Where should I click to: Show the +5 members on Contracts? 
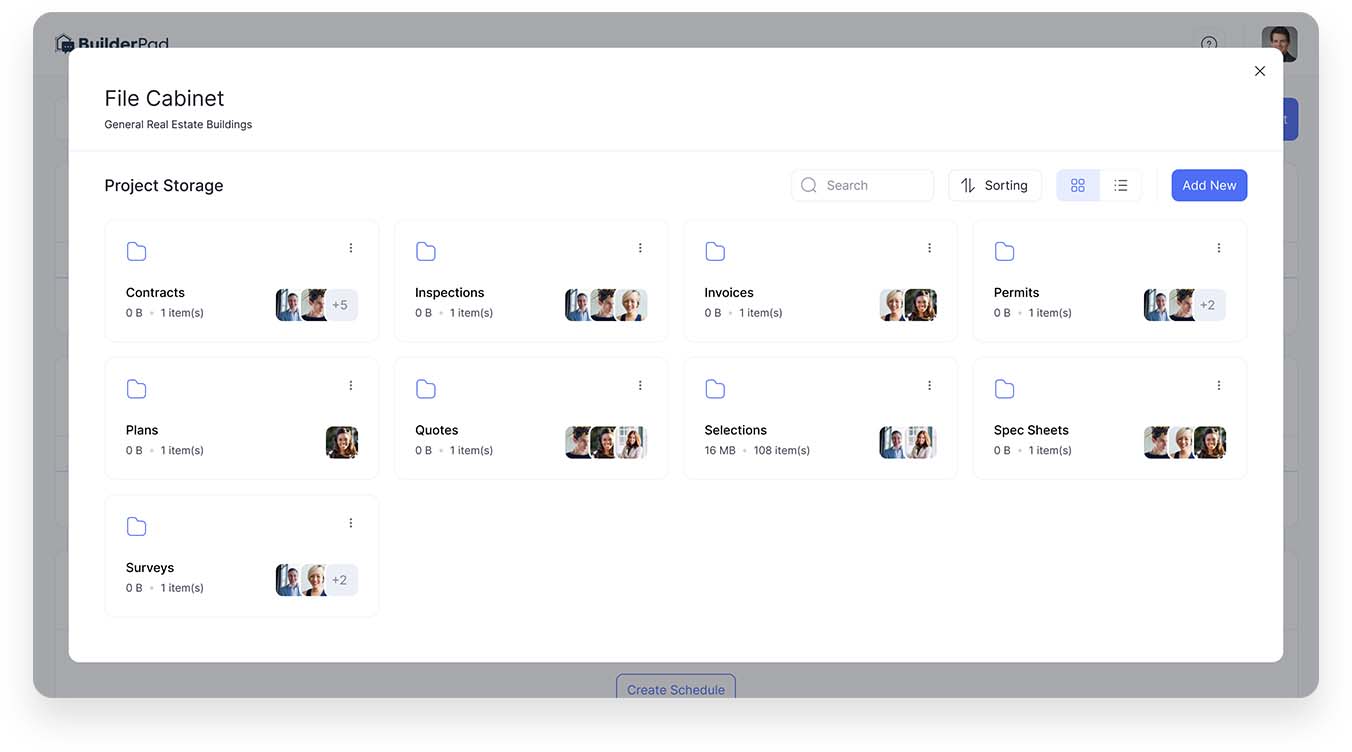point(340,305)
